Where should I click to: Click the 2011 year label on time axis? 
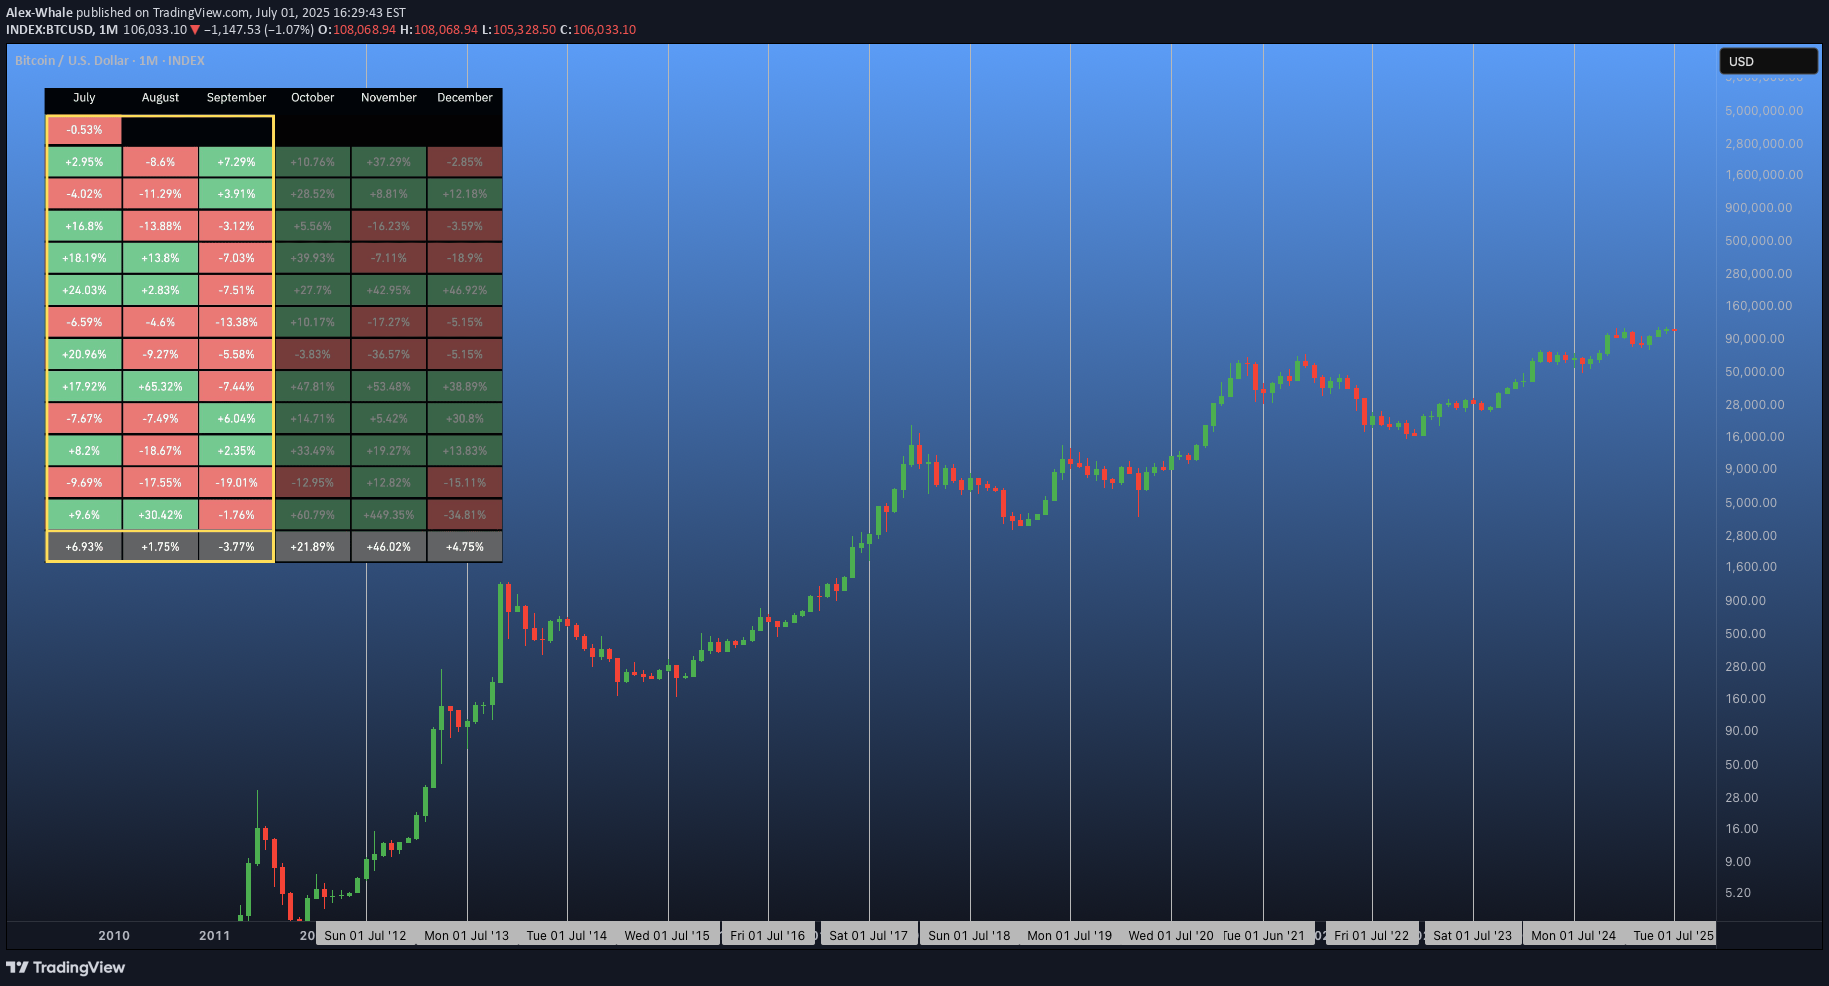pos(214,936)
